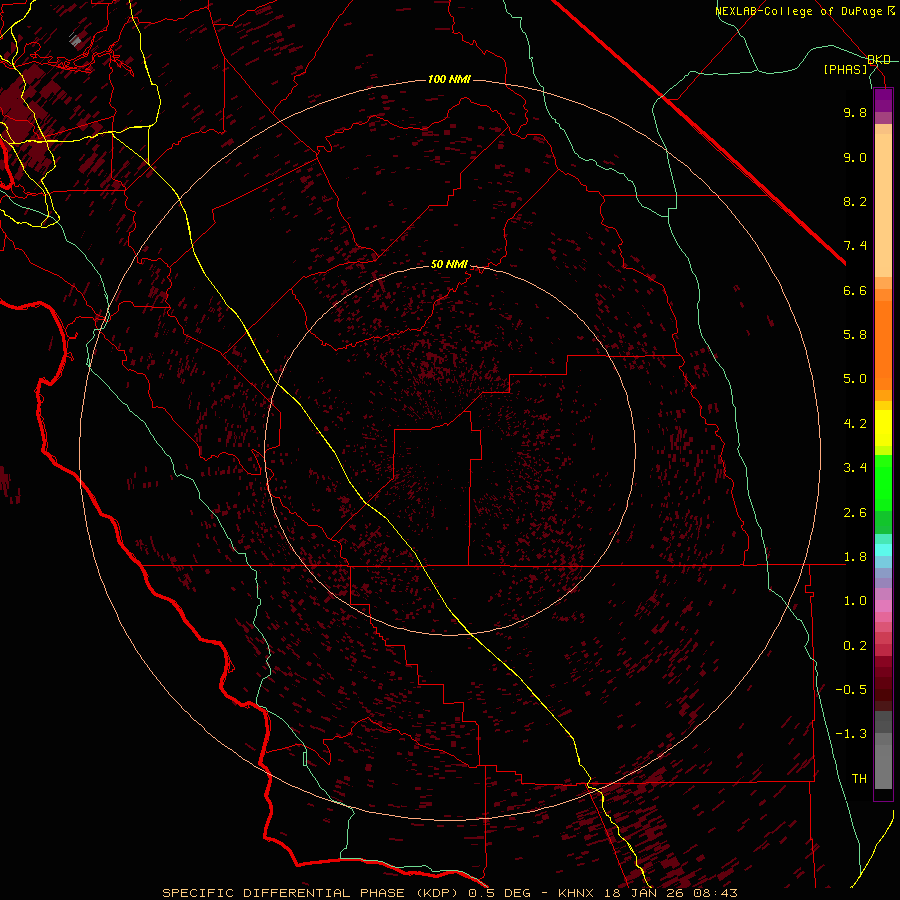Click the 8.2 value on the color scale
Image resolution: width=900 pixels, height=900 pixels.
click(x=855, y=201)
